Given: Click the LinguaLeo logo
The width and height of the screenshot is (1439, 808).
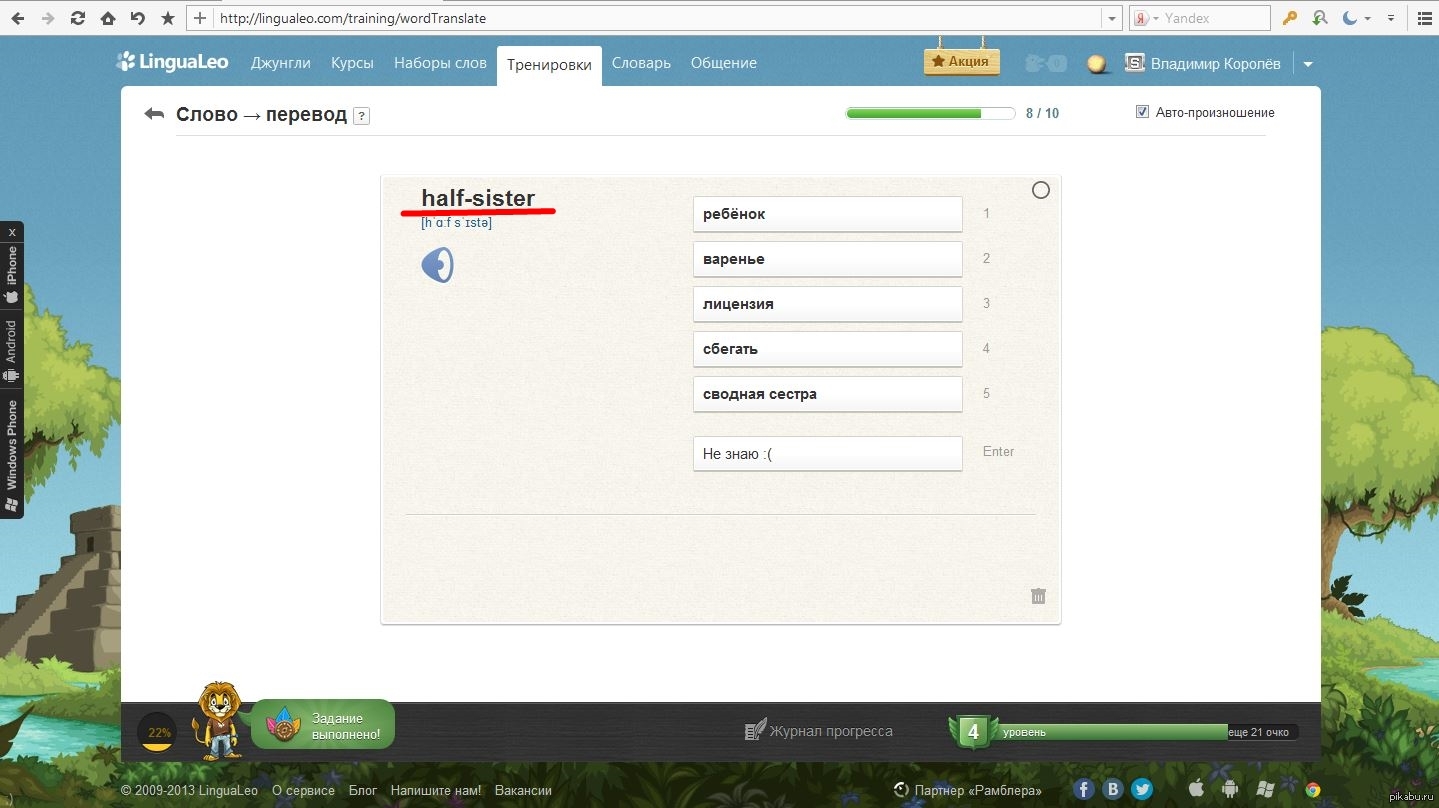Looking at the screenshot, I should pyautogui.click(x=172, y=62).
